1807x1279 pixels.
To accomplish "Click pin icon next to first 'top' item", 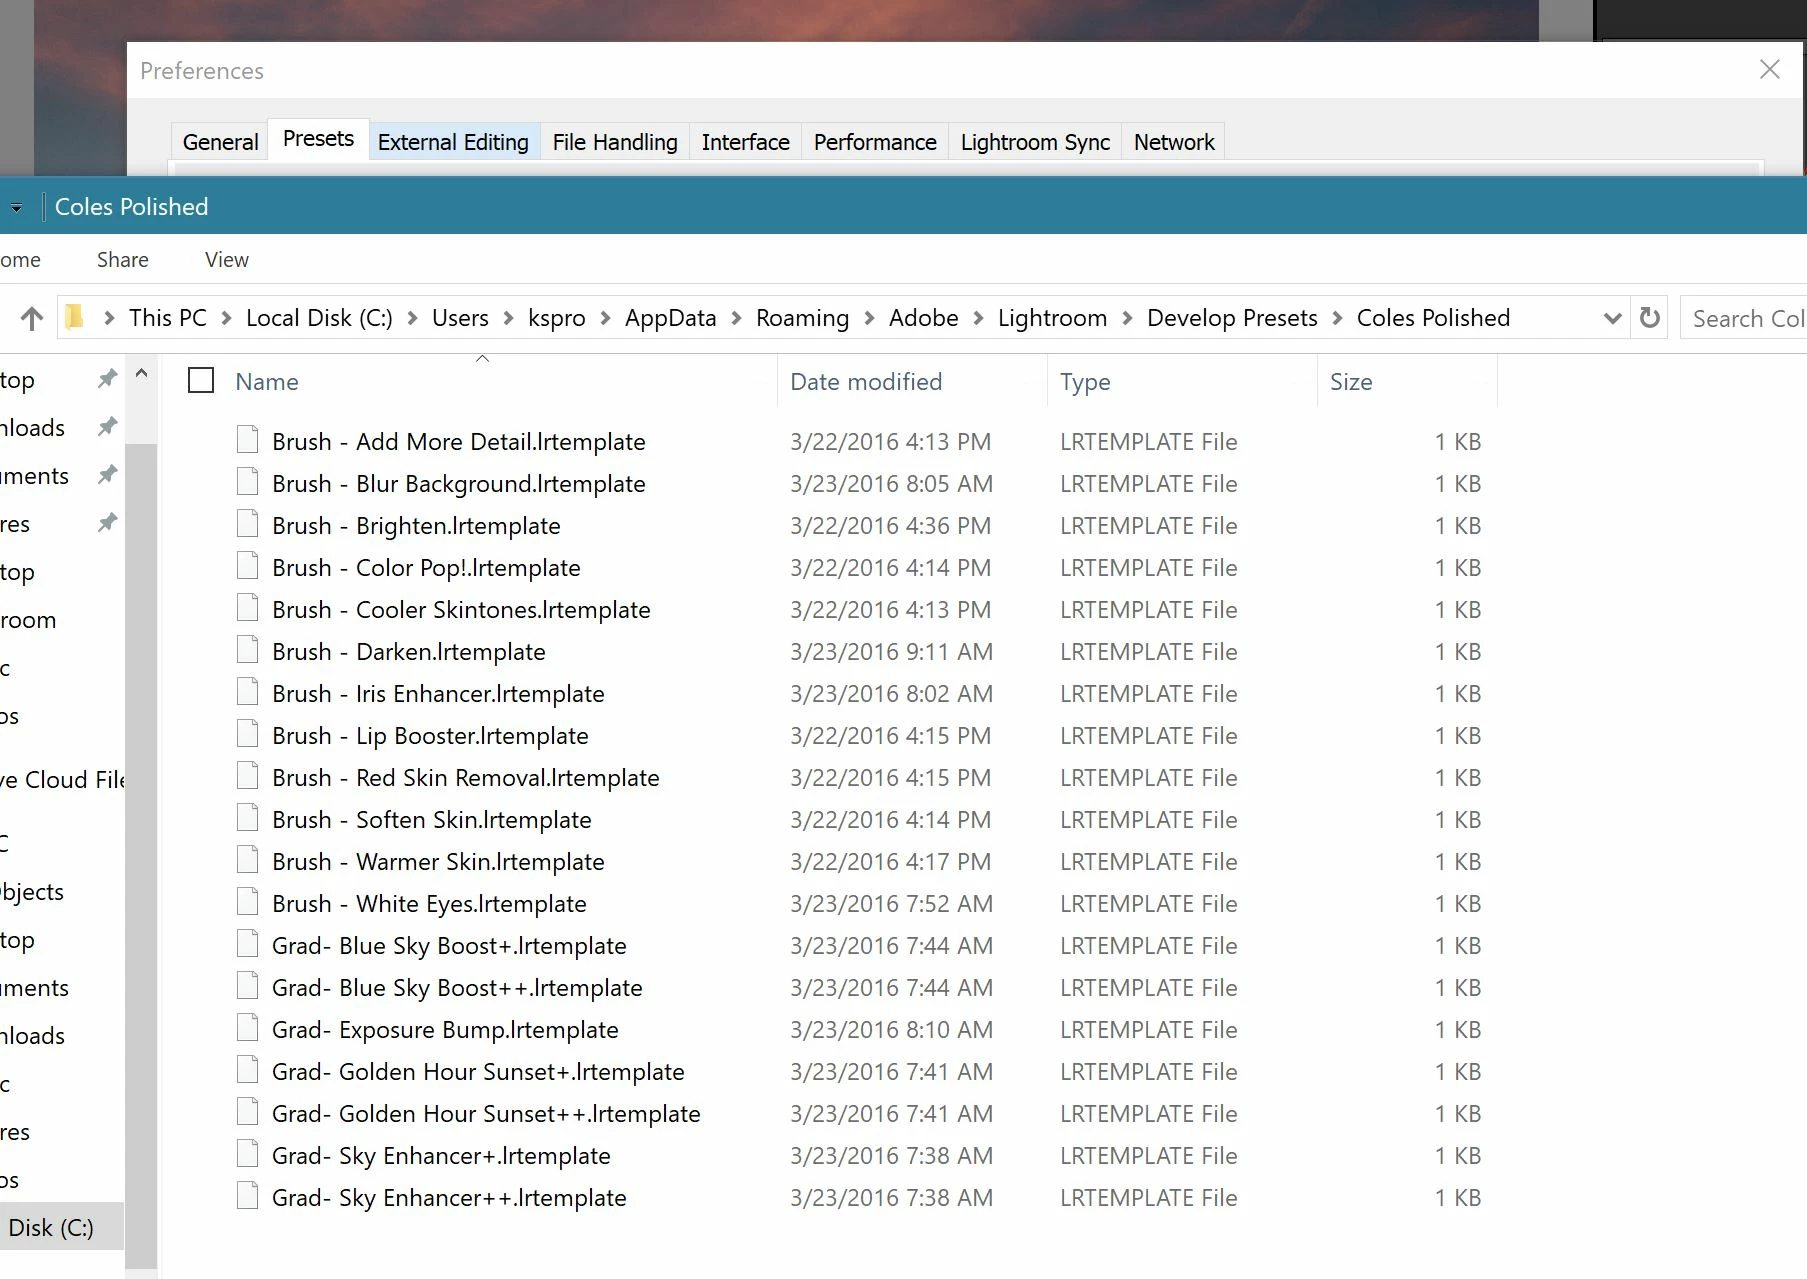I will click(x=107, y=379).
